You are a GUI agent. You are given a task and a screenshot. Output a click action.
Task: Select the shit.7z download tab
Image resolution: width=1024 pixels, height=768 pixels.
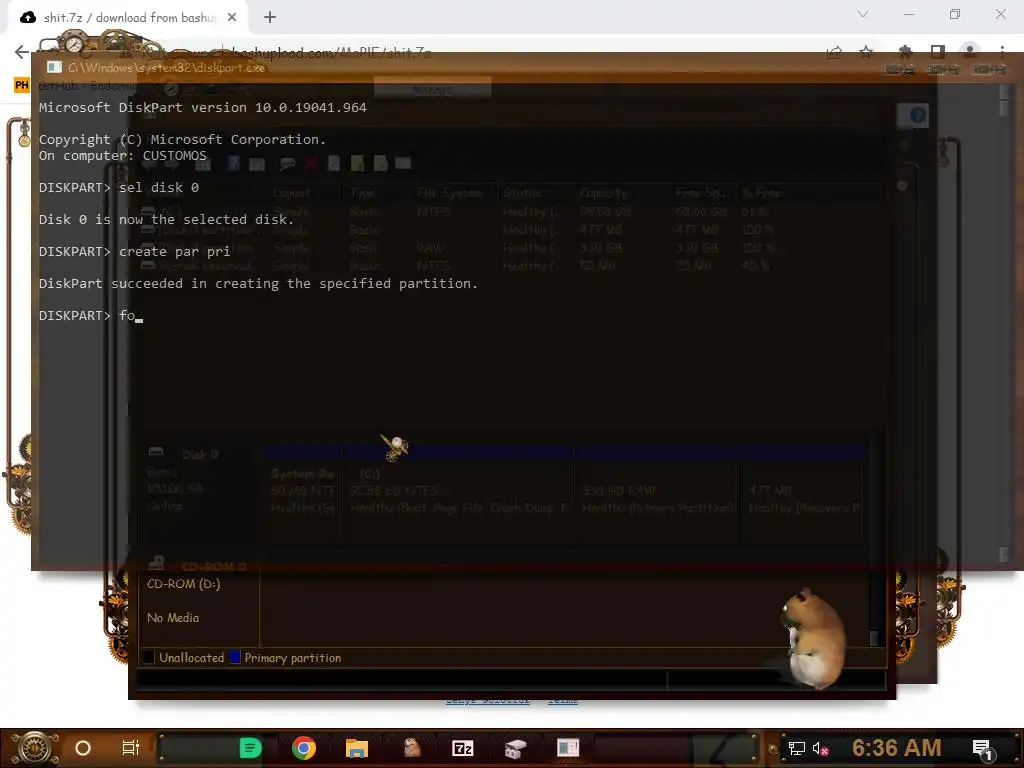click(x=129, y=18)
